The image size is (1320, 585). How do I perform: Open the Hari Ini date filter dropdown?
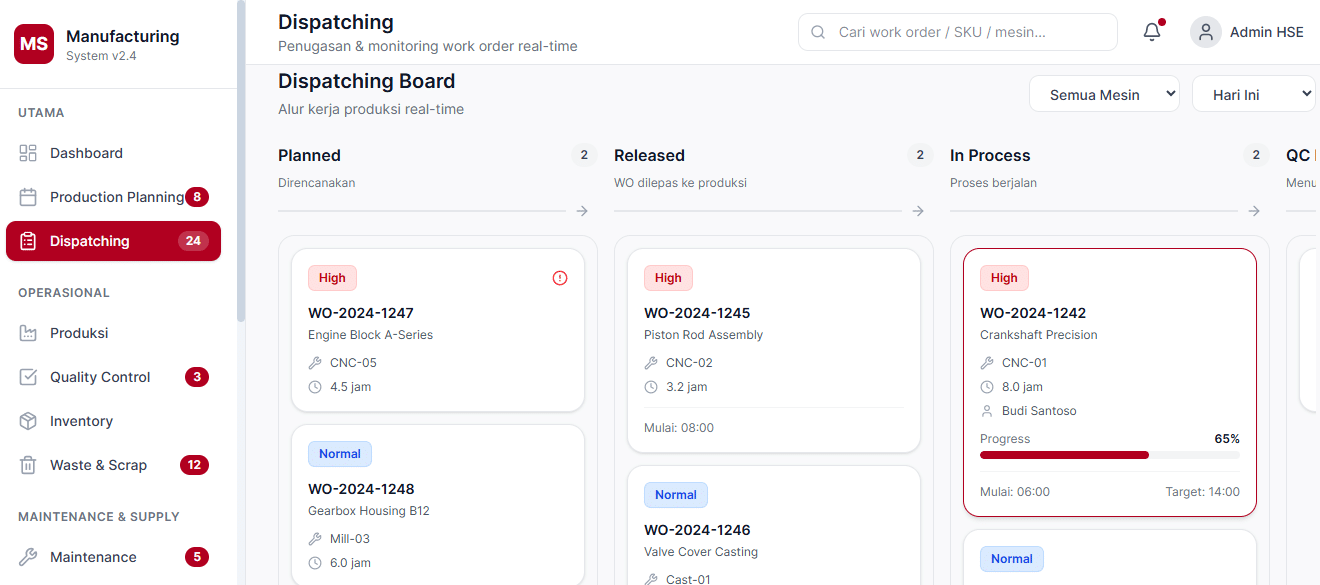1253,95
